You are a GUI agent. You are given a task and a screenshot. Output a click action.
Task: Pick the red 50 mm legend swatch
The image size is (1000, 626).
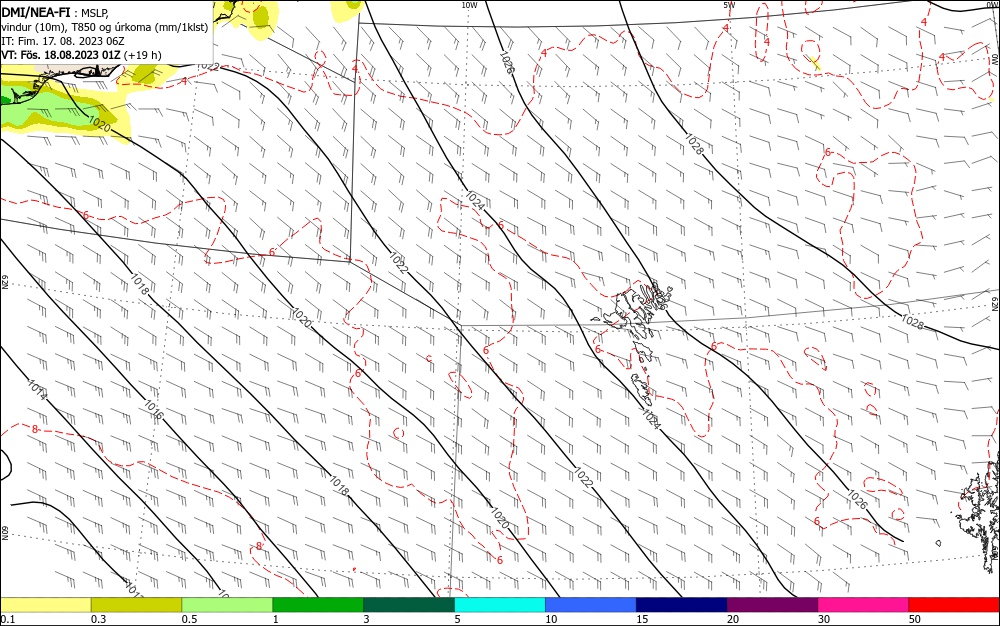[954, 604]
